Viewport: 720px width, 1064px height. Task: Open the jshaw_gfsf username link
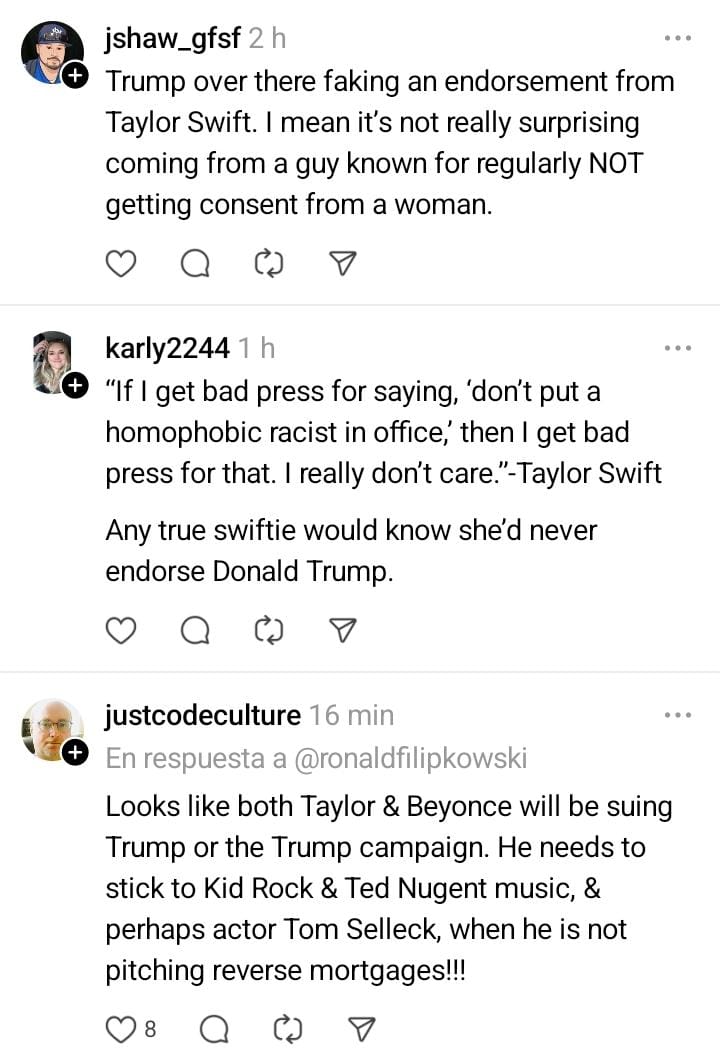pyautogui.click(x=172, y=38)
